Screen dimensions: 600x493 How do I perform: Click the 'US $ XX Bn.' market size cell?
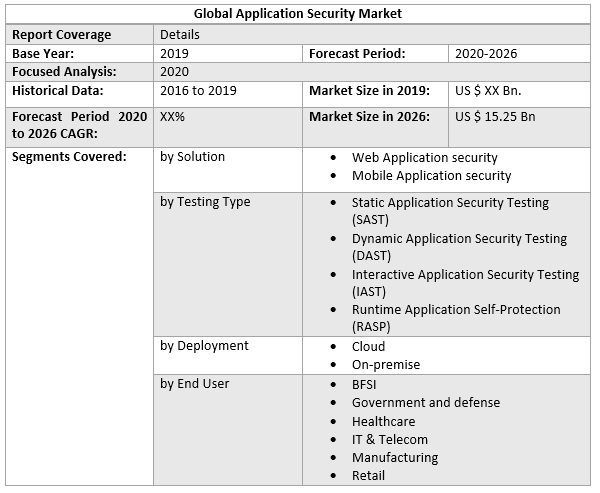coord(488,91)
